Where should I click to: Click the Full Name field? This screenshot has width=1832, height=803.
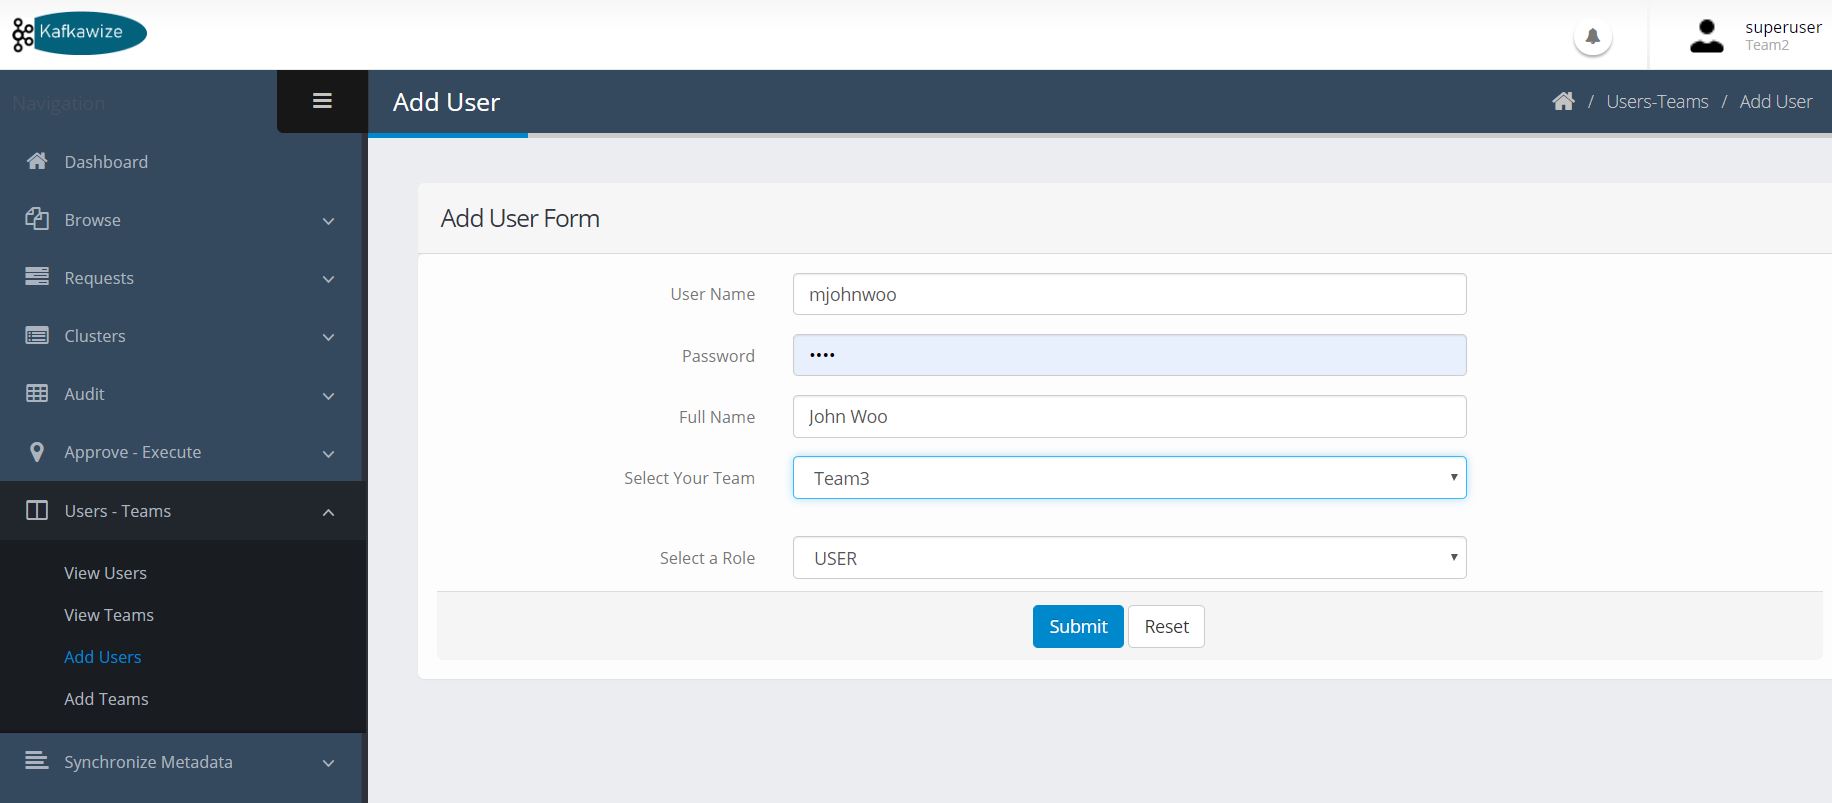tap(1130, 416)
